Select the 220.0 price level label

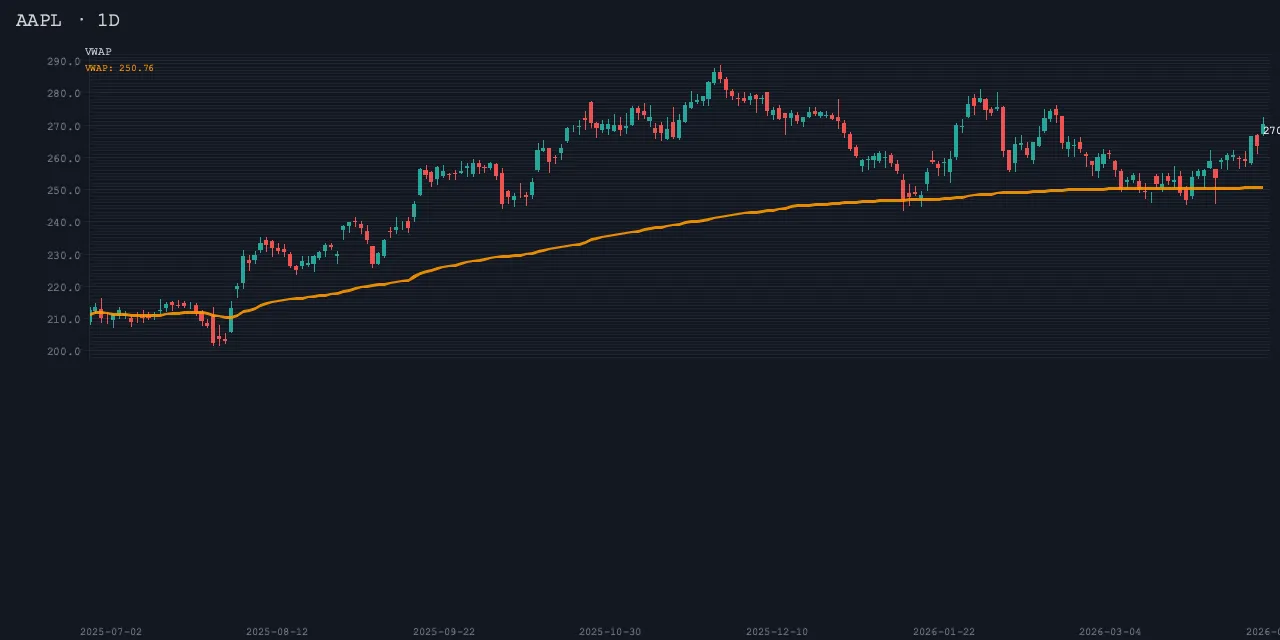[63, 288]
